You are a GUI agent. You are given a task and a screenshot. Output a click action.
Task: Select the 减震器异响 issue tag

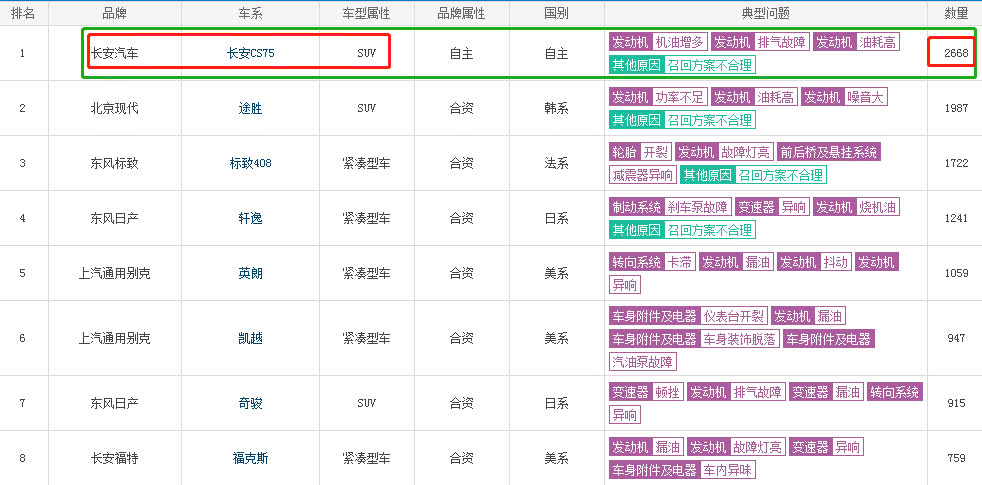coord(642,175)
